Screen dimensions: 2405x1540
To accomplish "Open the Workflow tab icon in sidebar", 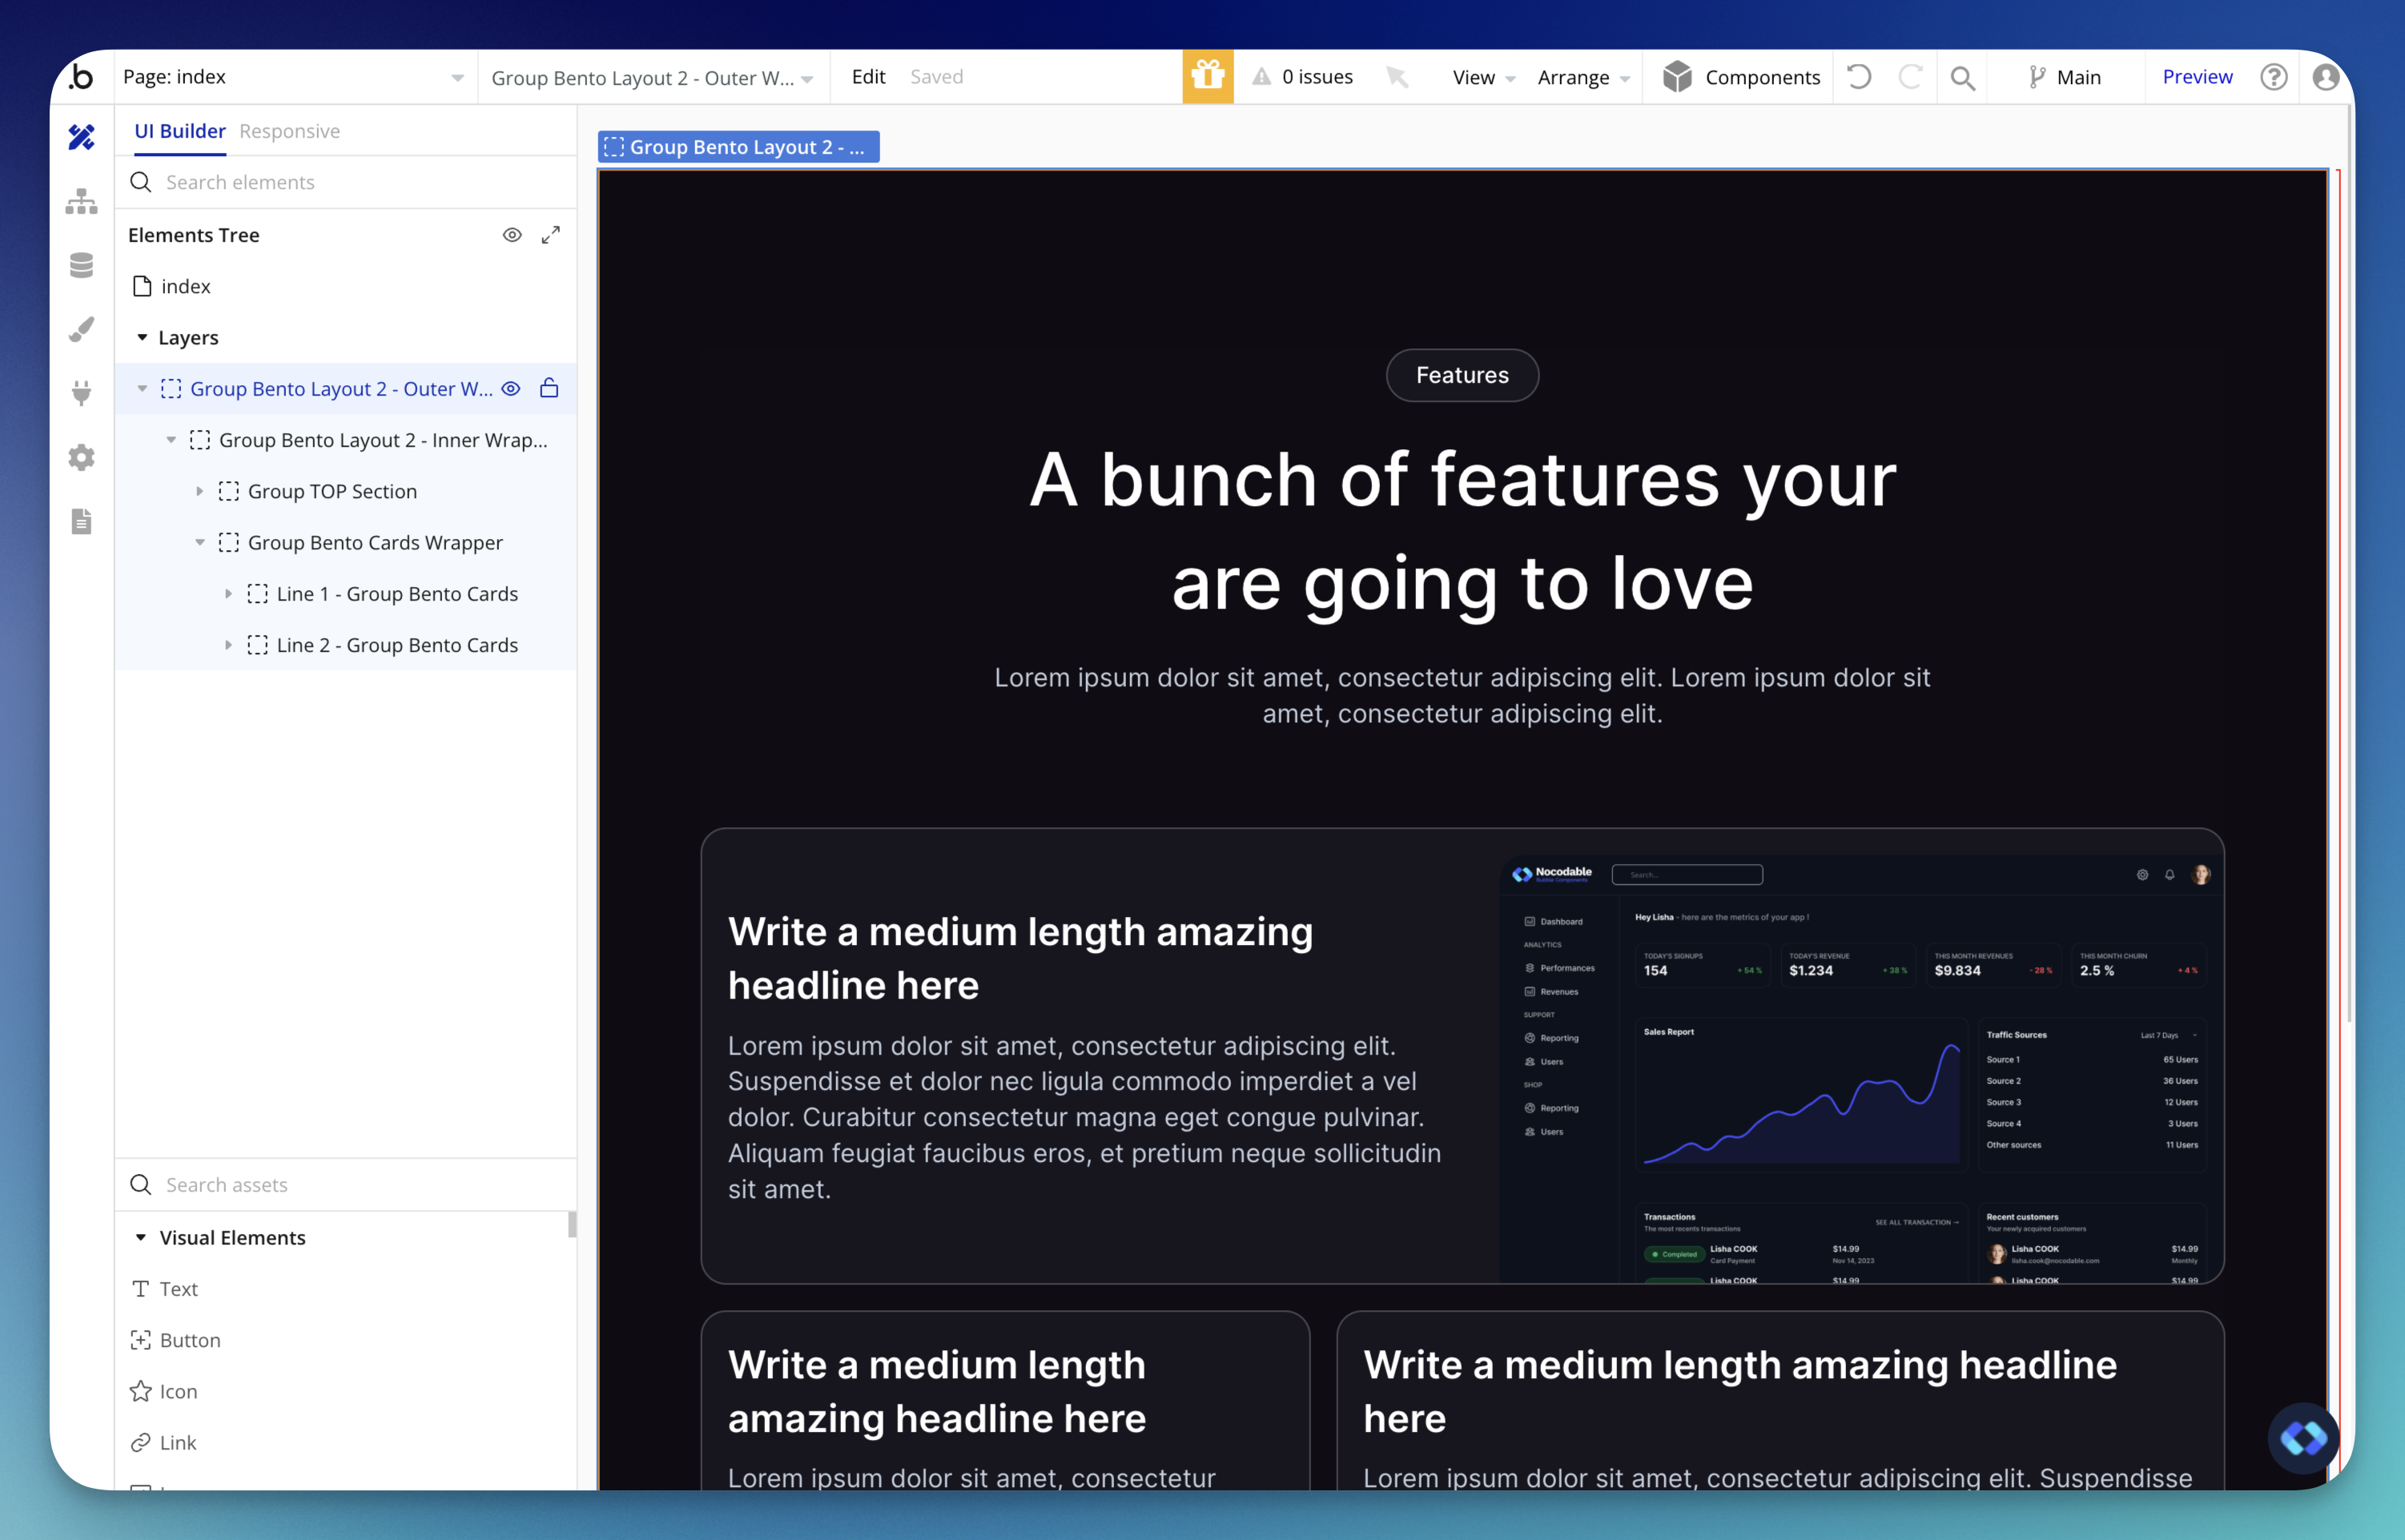I will pyautogui.click(x=82, y=201).
